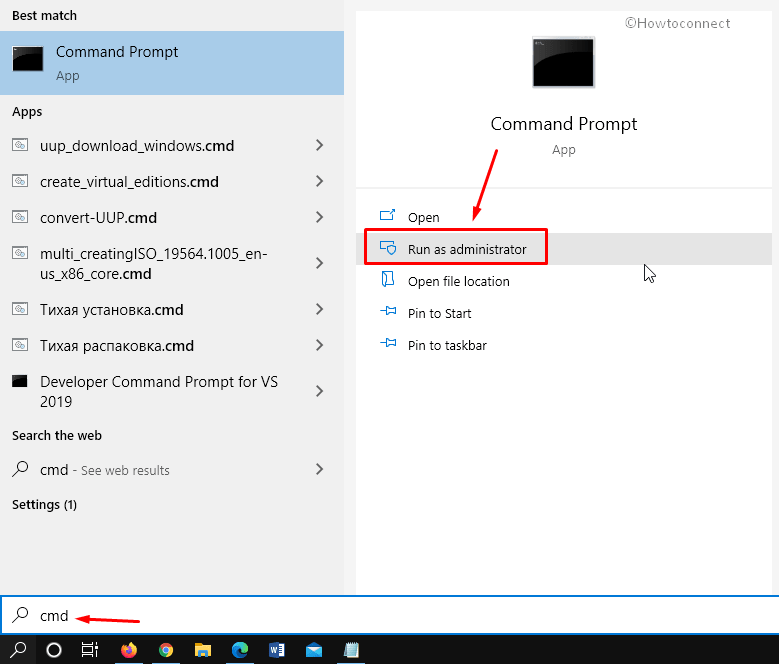Expand options for convert-UUP.cmd
The width and height of the screenshot is (779, 664).
pos(319,217)
